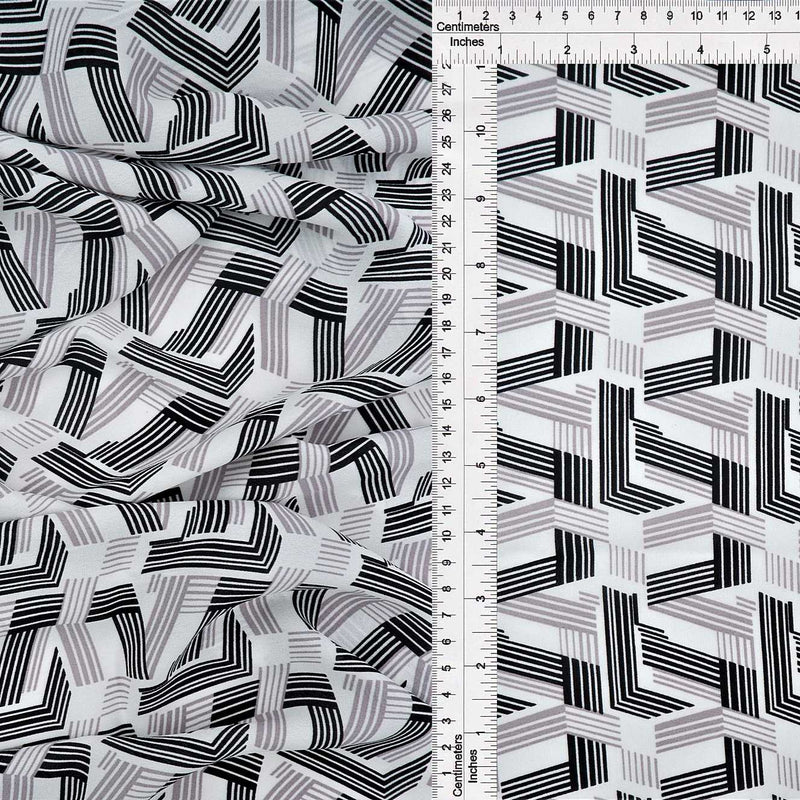Select the draped fabric photo on the left
Viewport: 800px width, 800px height.
click(216, 400)
